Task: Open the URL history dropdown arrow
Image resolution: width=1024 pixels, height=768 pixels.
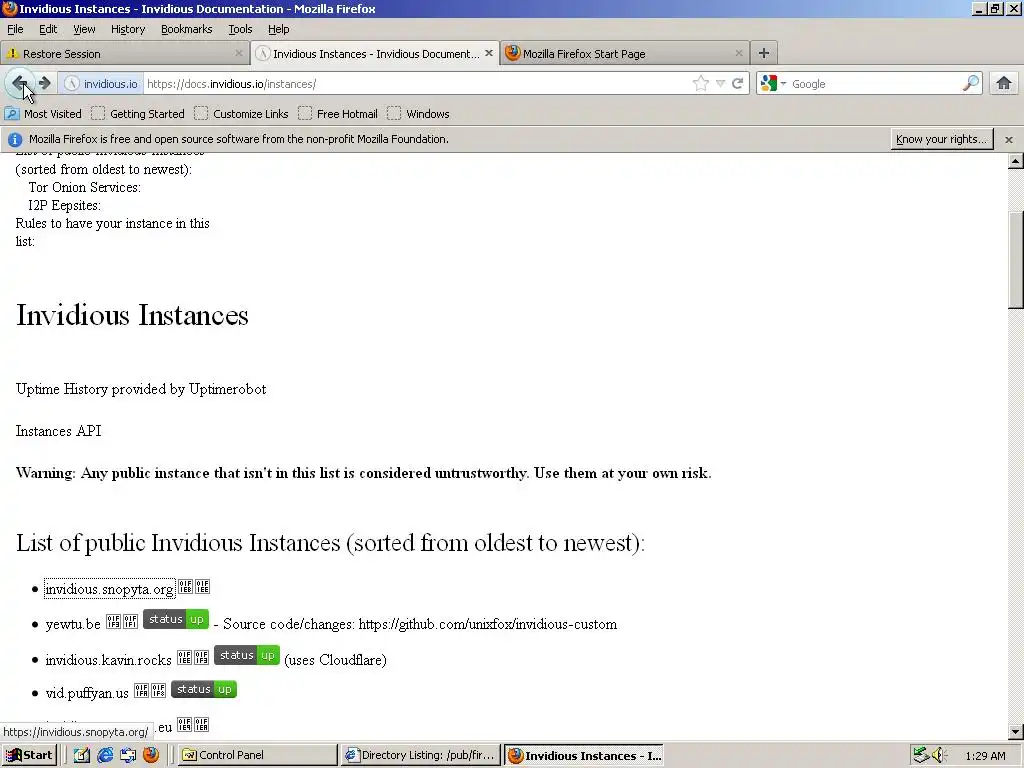Action: coord(720,84)
